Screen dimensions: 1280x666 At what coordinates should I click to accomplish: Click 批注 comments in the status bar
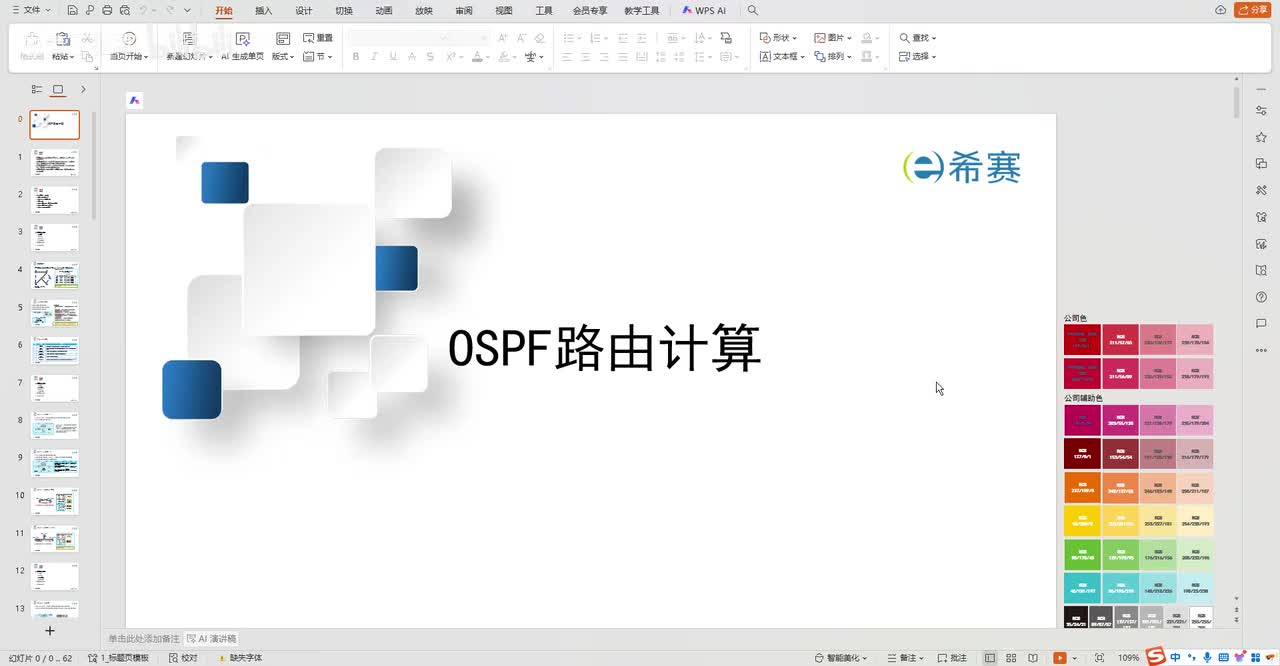pos(952,658)
